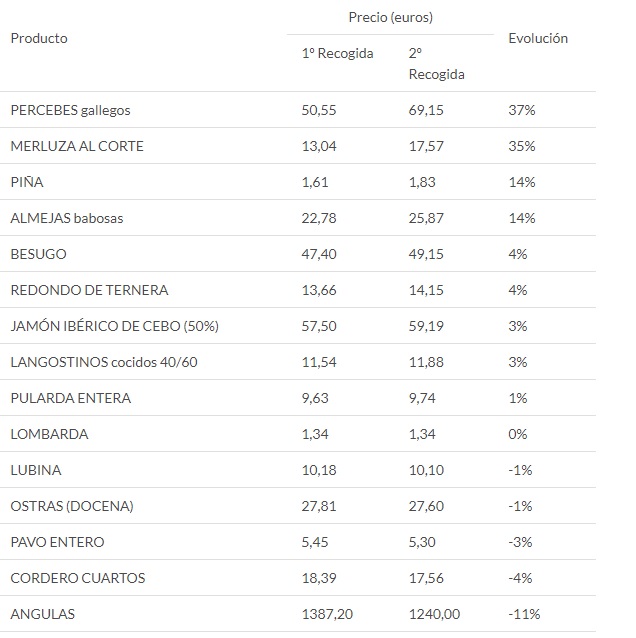Image resolution: width=636 pixels, height=638 pixels.
Task: Select the LUBINA product name
Action: [36, 470]
